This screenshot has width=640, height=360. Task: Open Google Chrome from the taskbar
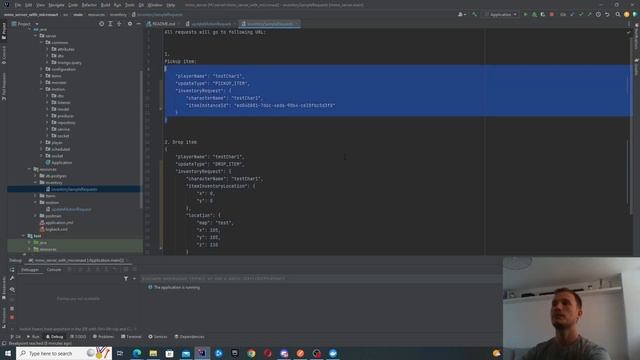coord(251,353)
